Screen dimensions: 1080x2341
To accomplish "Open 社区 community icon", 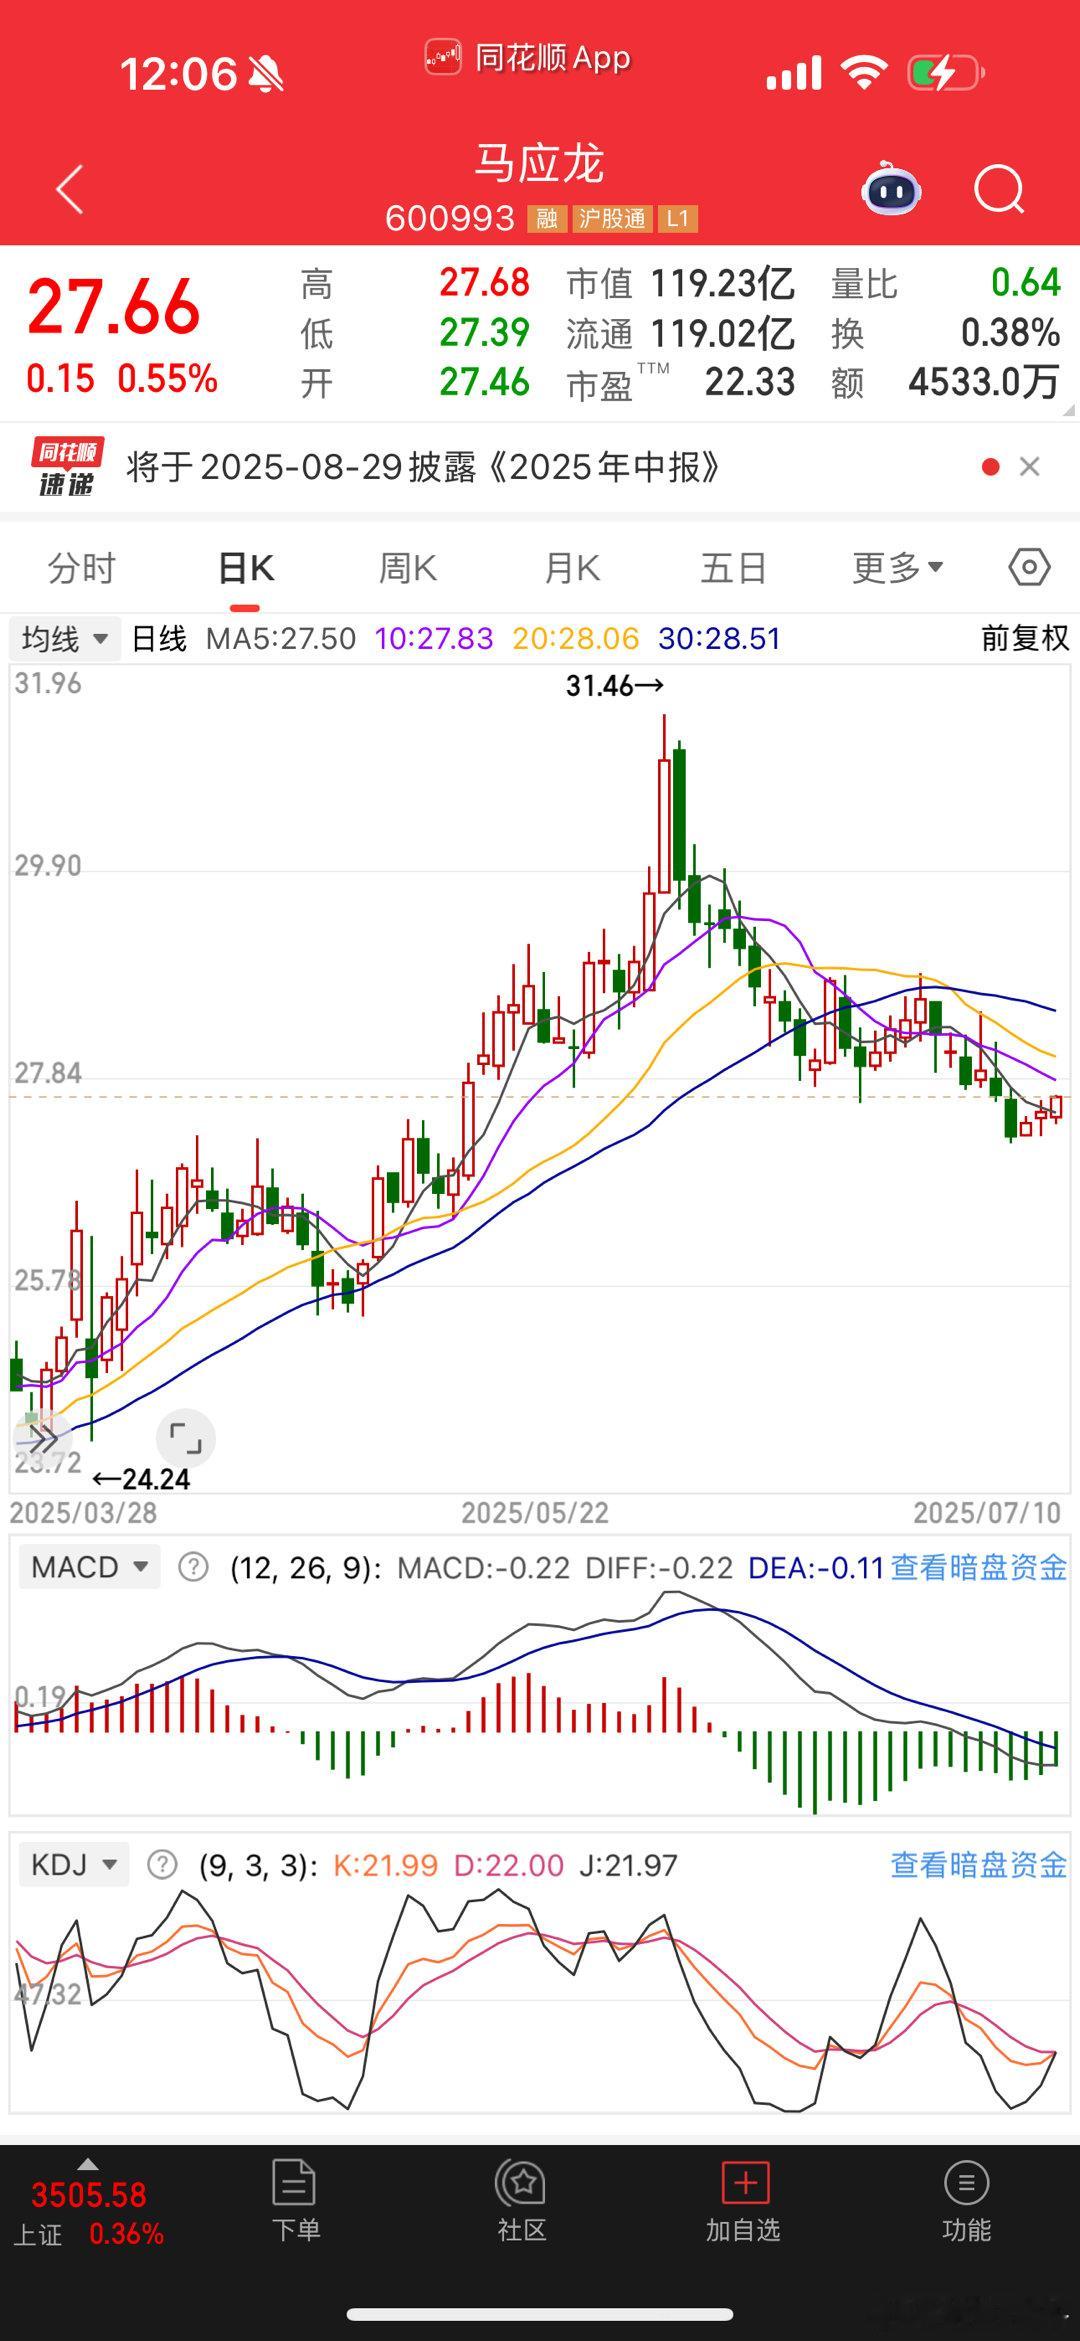I will point(521,2202).
